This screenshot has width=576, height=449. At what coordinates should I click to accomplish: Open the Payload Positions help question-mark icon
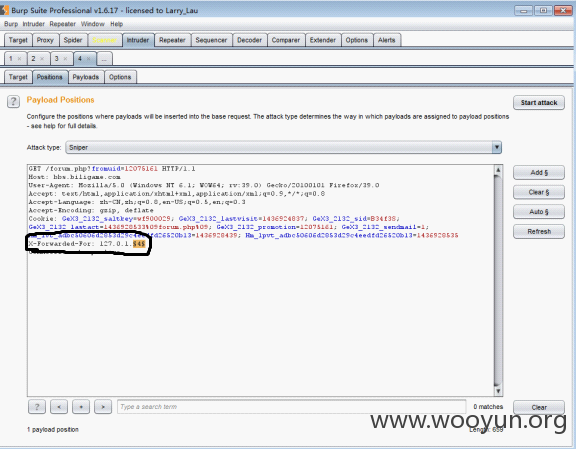point(14,101)
